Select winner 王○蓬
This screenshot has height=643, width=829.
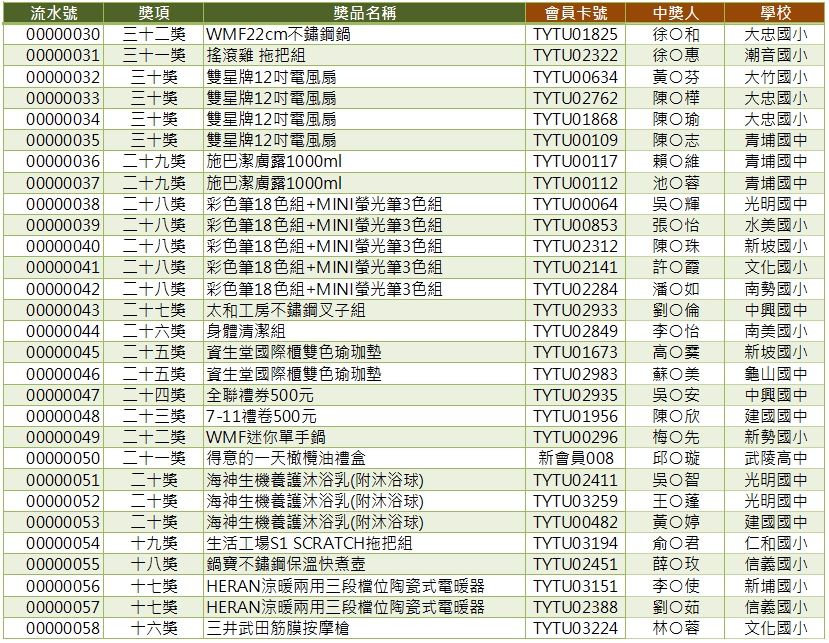click(x=676, y=501)
